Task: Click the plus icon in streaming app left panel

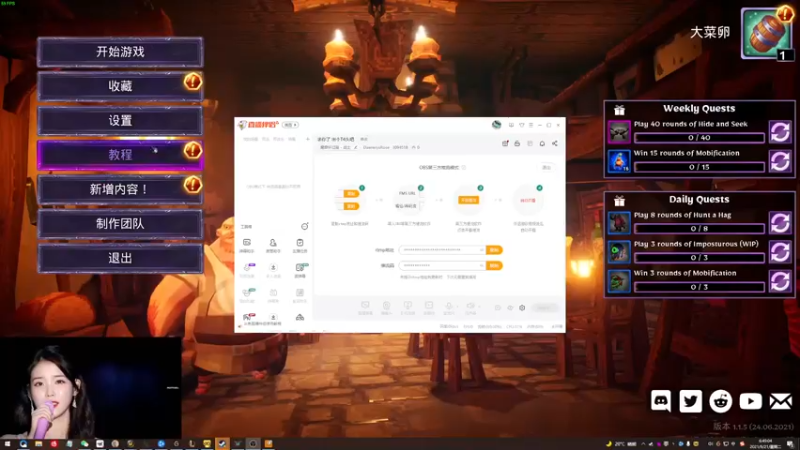Action: pyautogui.click(x=308, y=139)
